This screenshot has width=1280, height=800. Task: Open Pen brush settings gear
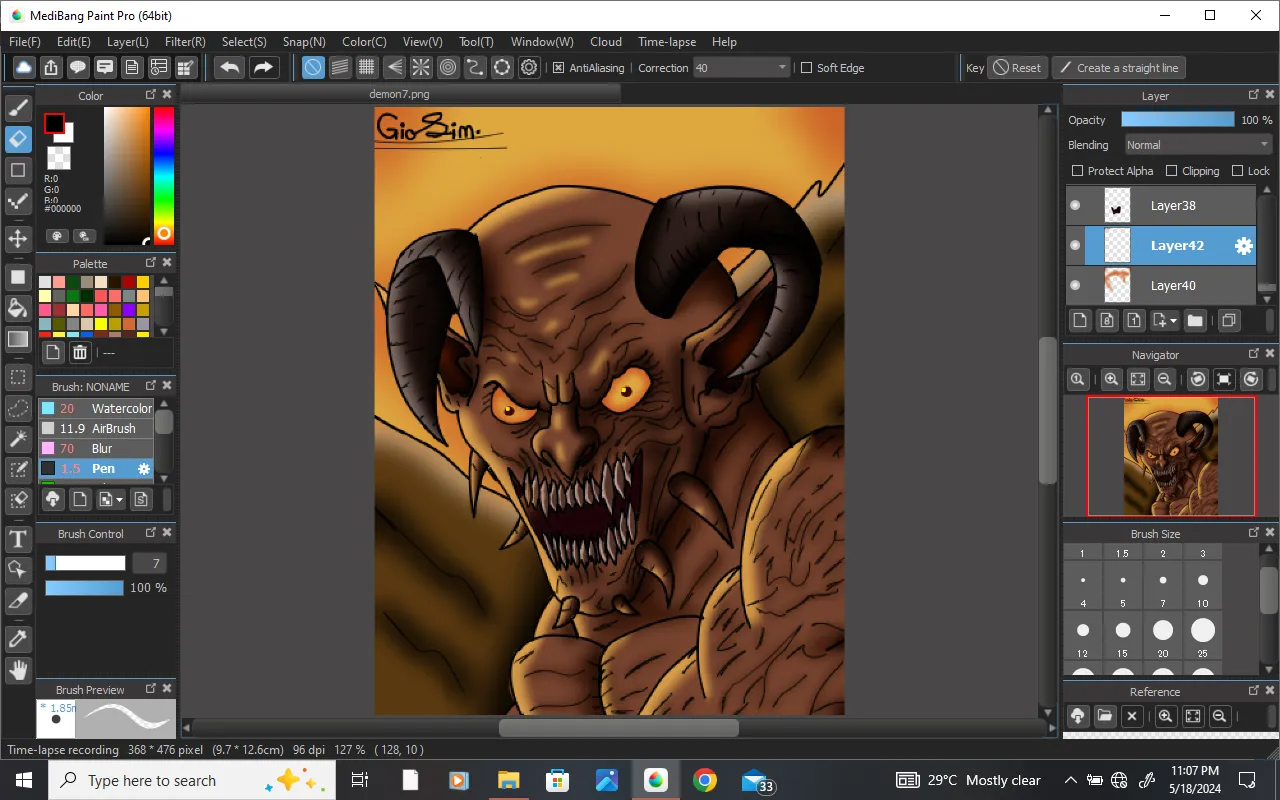tap(144, 468)
